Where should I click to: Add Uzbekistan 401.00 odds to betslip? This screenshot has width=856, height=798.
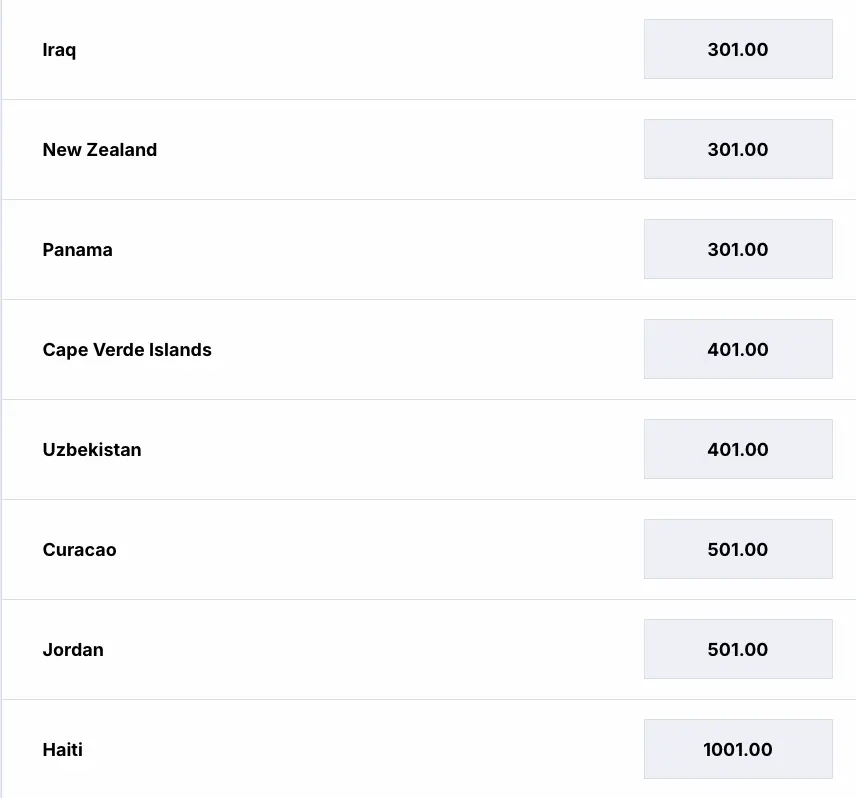(x=738, y=449)
